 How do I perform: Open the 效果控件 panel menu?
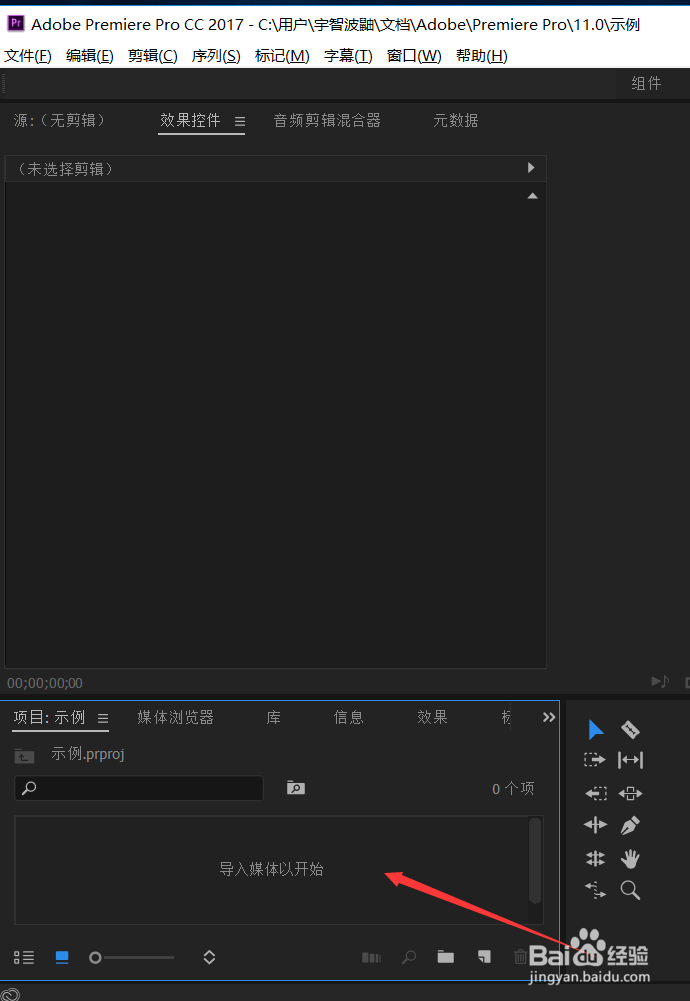240,121
